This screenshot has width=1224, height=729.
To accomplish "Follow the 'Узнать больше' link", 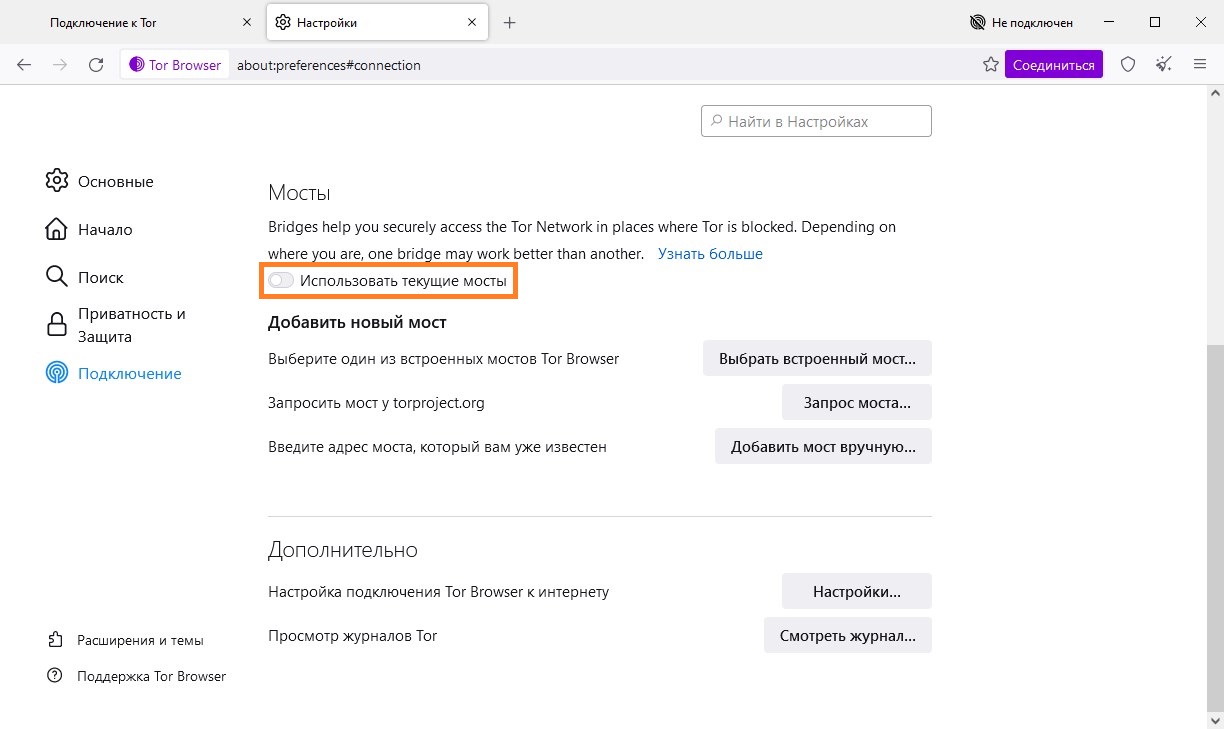I will coord(710,254).
